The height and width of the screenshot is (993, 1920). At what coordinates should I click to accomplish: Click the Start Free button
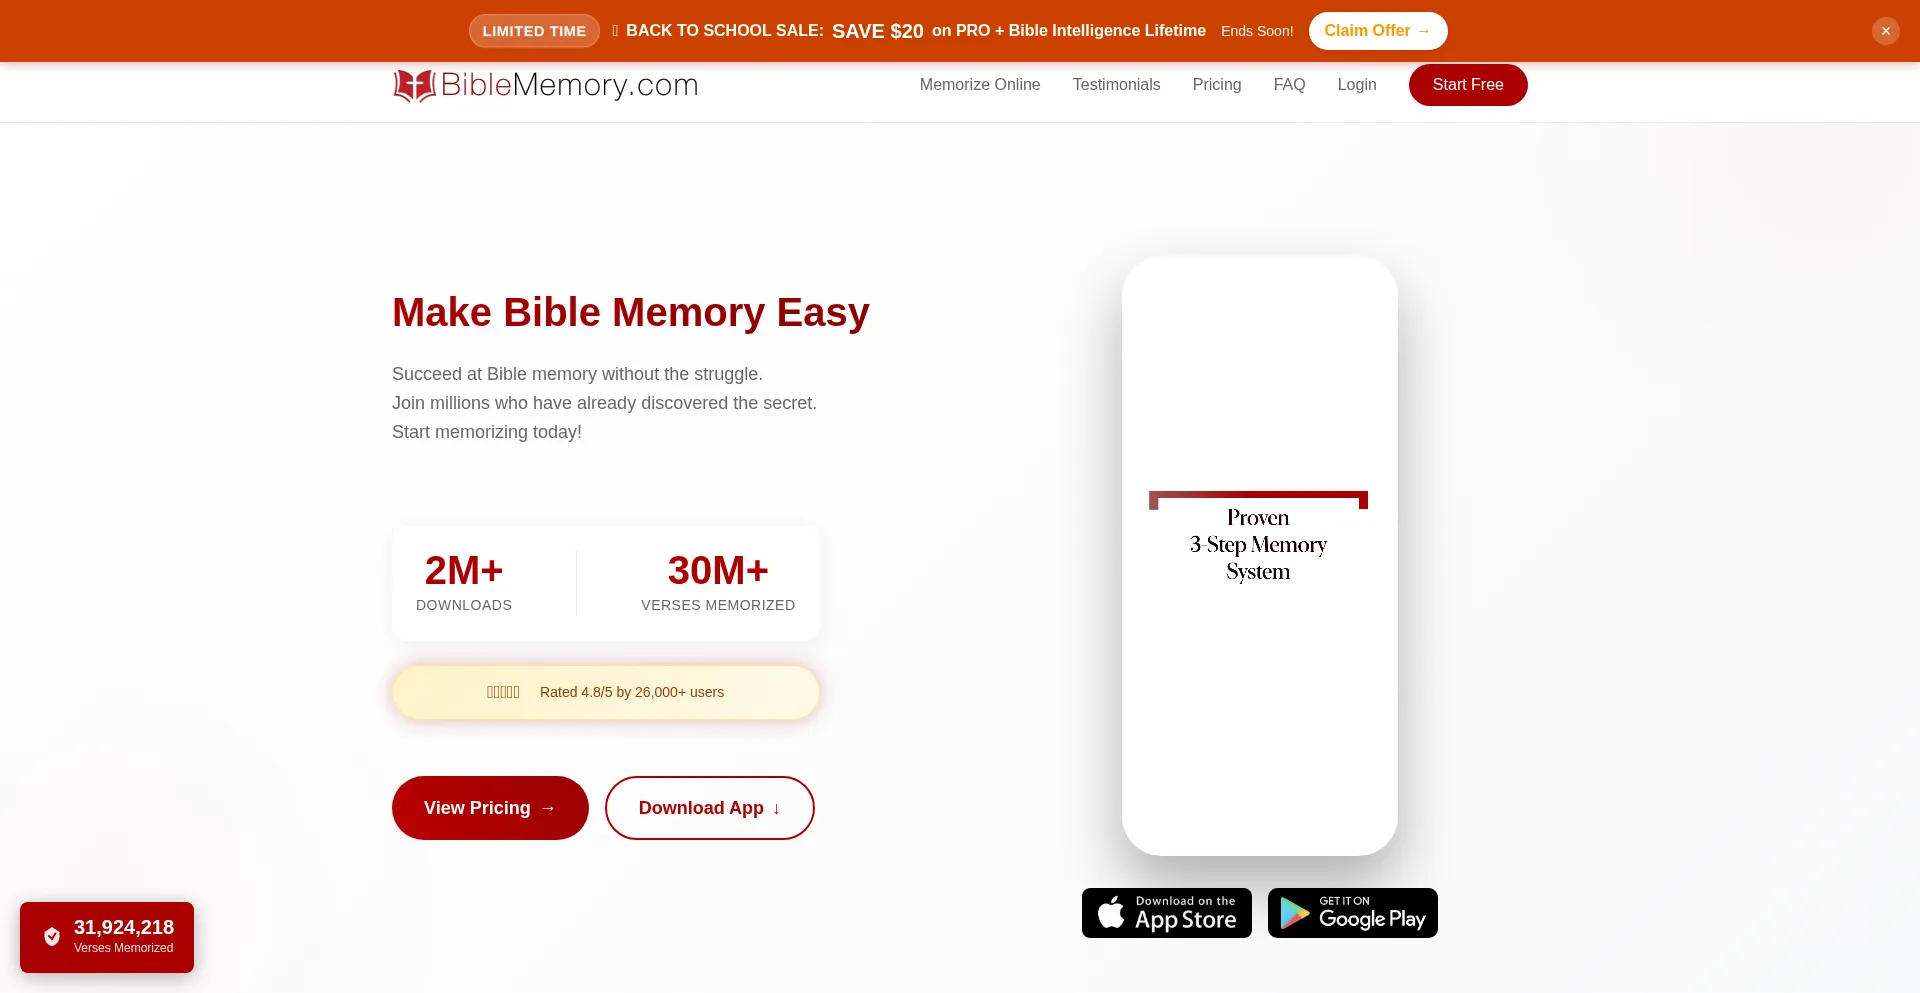(x=1467, y=85)
